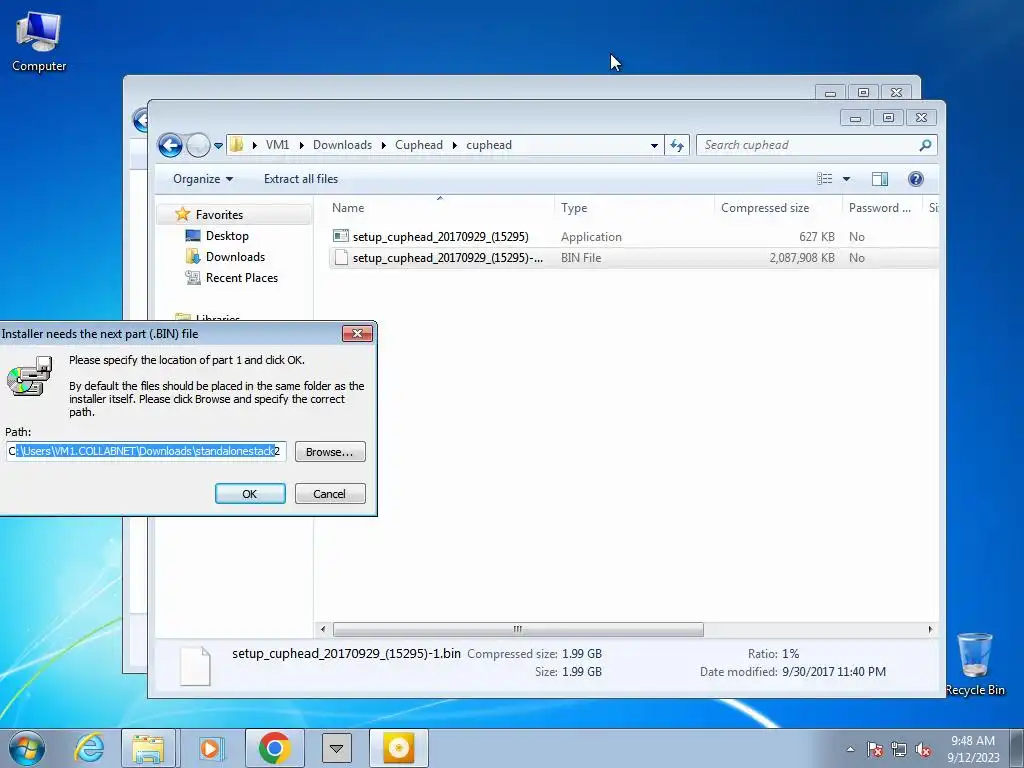Screen dimensions: 1024x768
Task: Open Windows Explorer taskbar icon
Action: pos(148,748)
